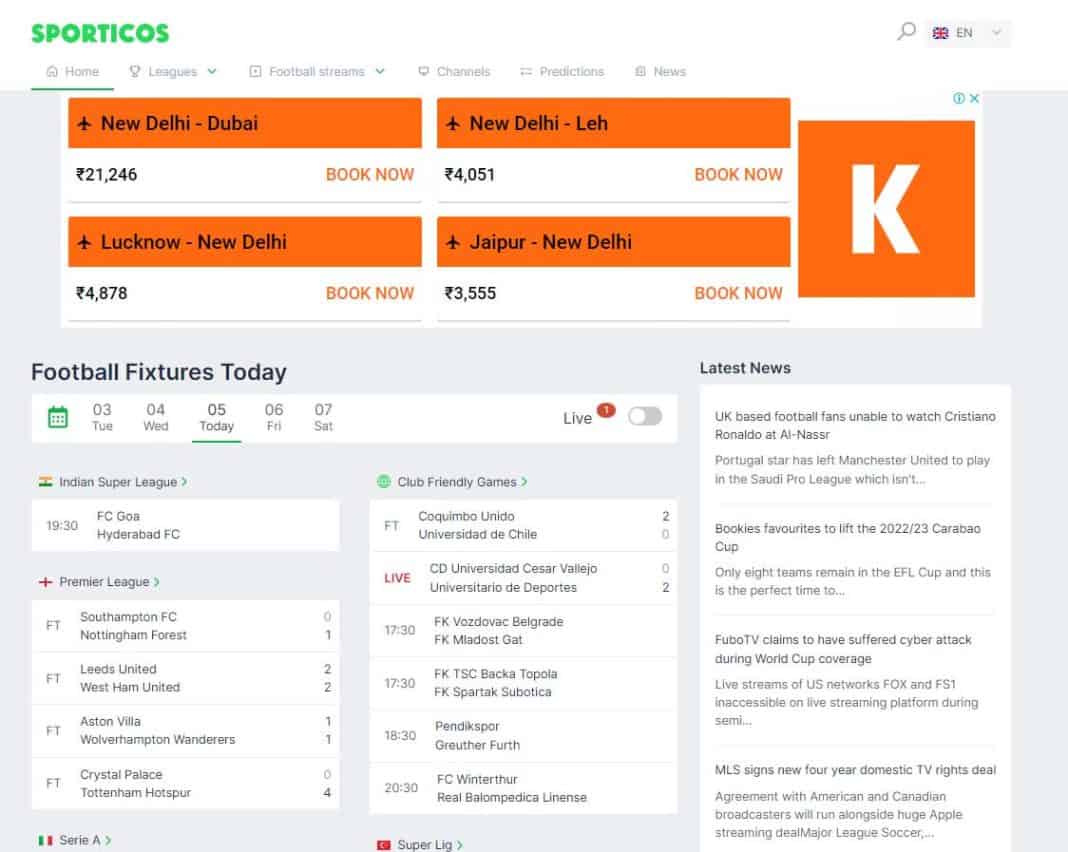
Task: Click the Club Friendly Games green circle icon
Action: 384,481
